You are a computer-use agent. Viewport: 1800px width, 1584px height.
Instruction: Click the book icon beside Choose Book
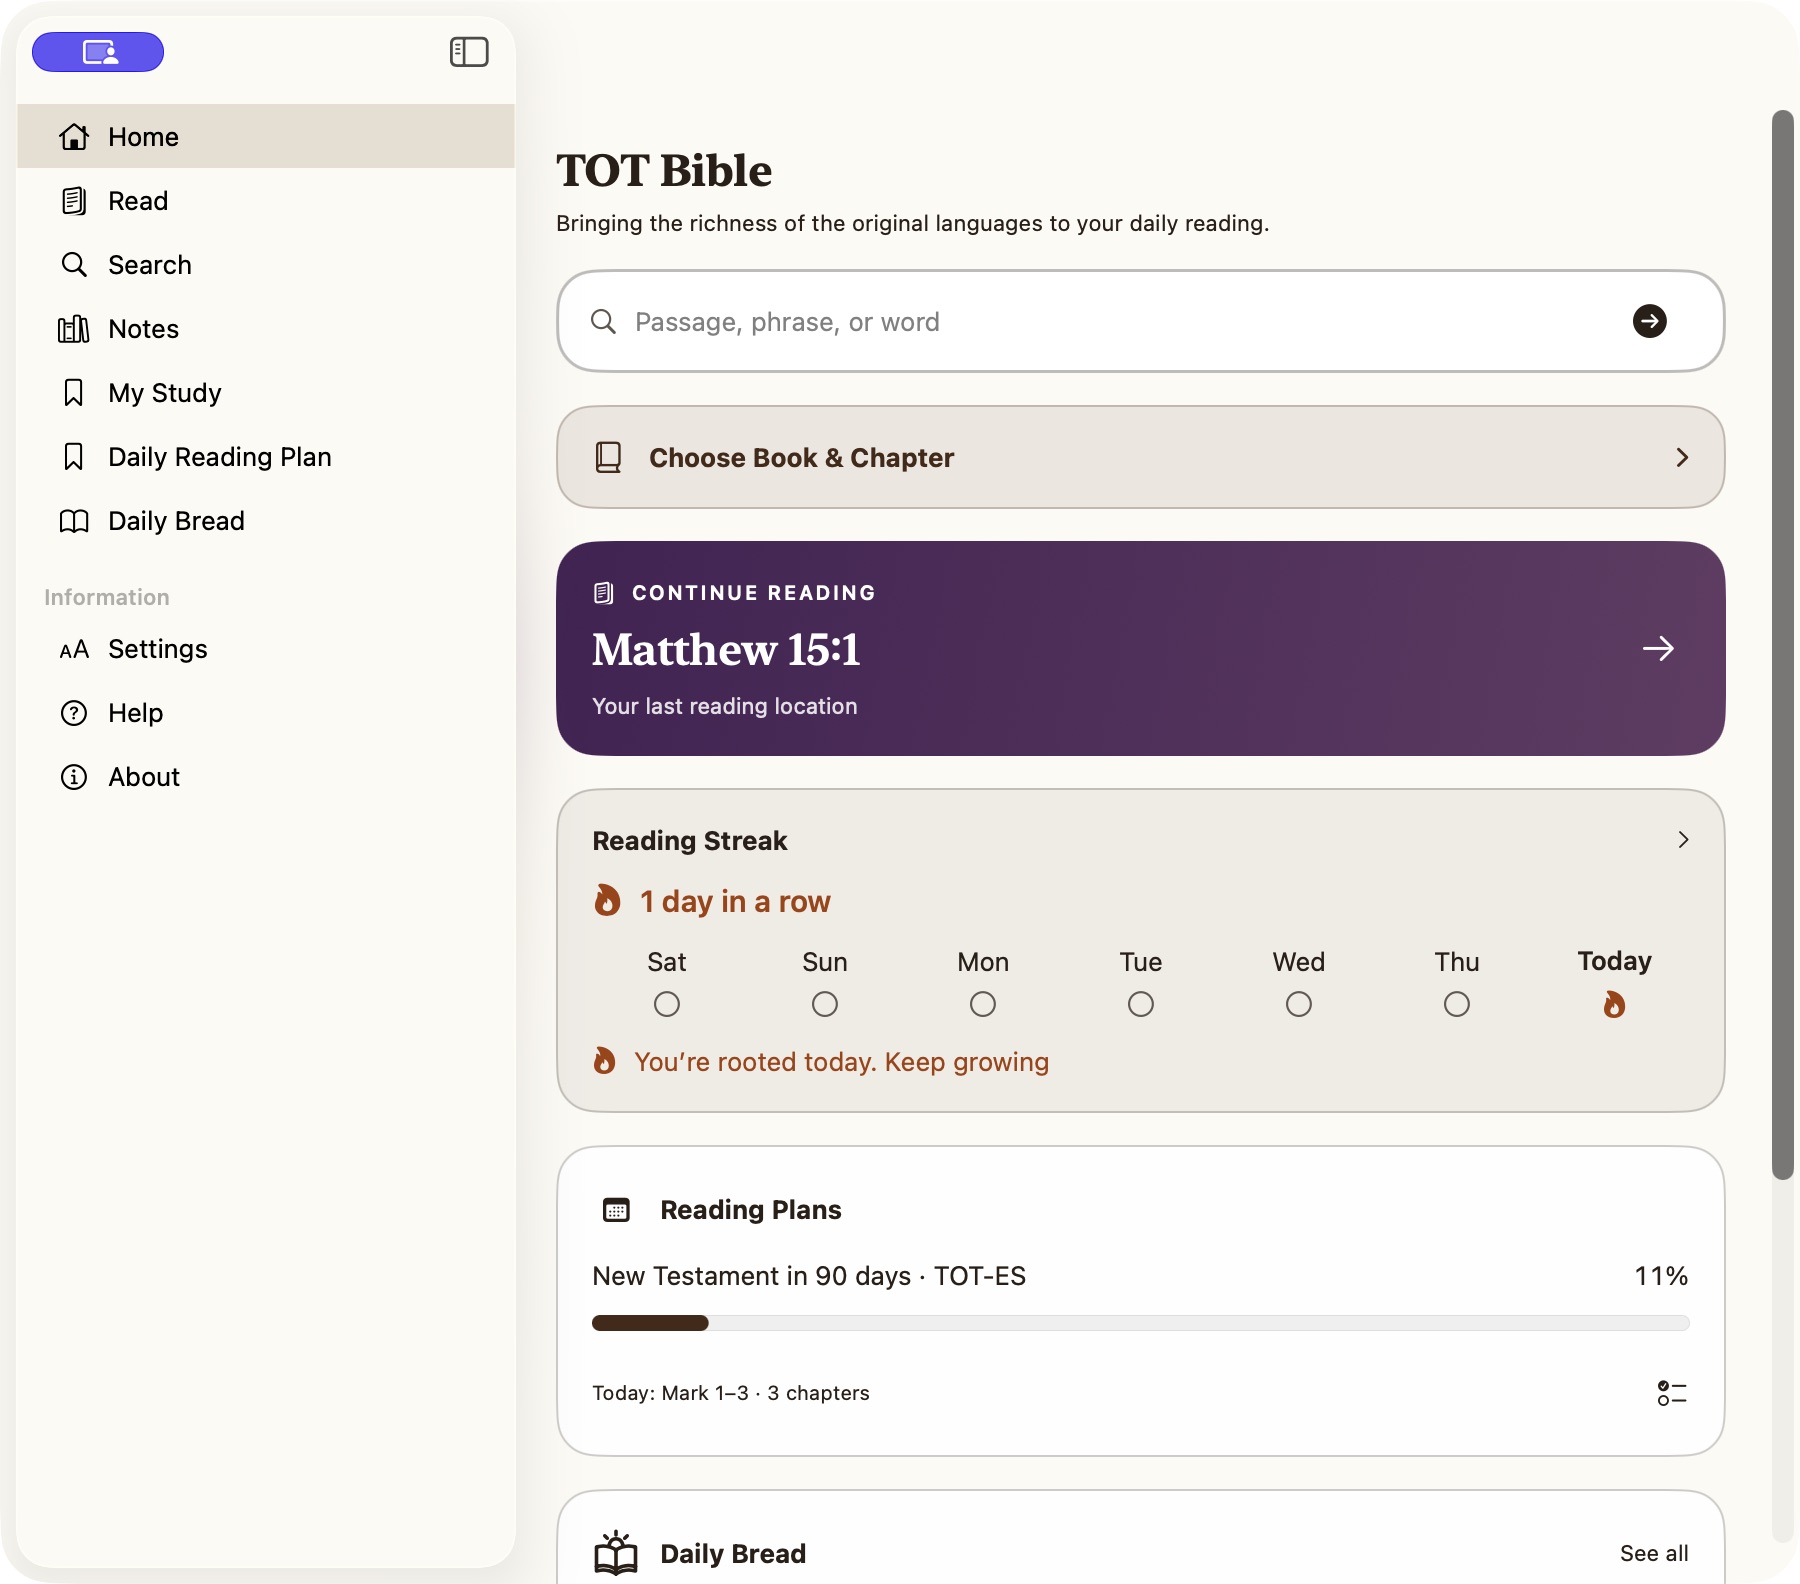pos(608,457)
